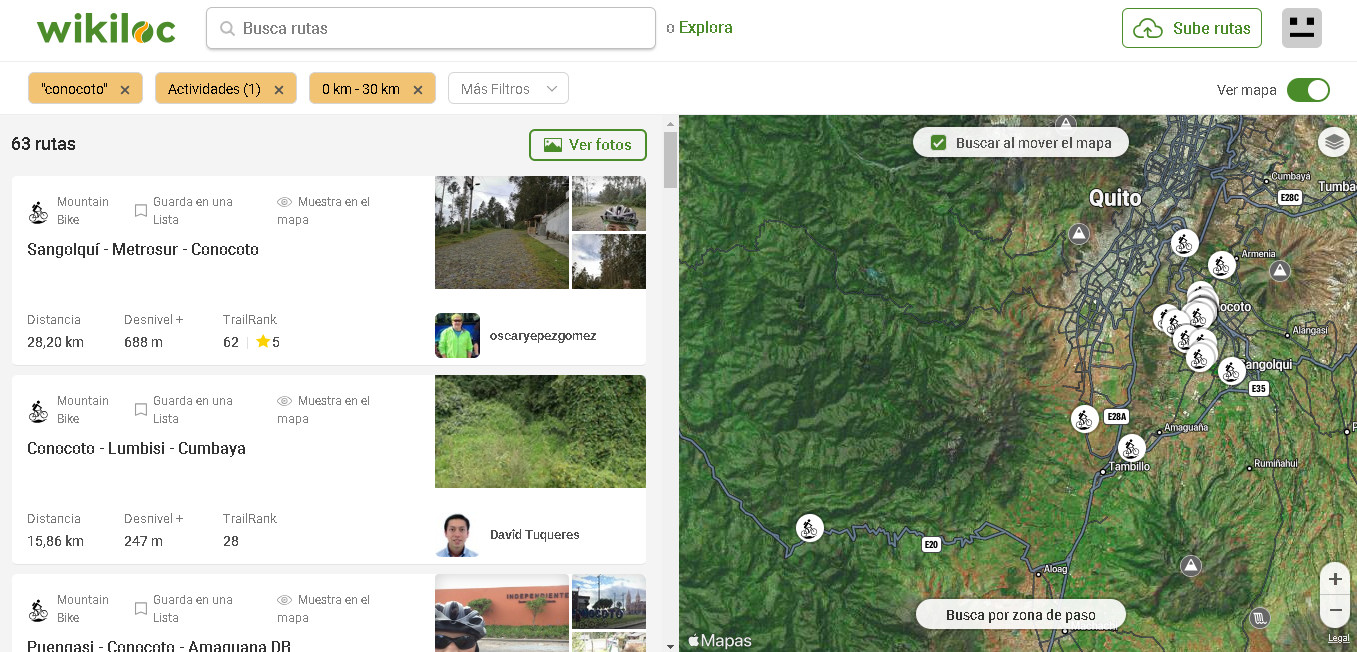This screenshot has width=1357, height=652.
Task: Save Puengasi route to a list
Action: point(184,609)
